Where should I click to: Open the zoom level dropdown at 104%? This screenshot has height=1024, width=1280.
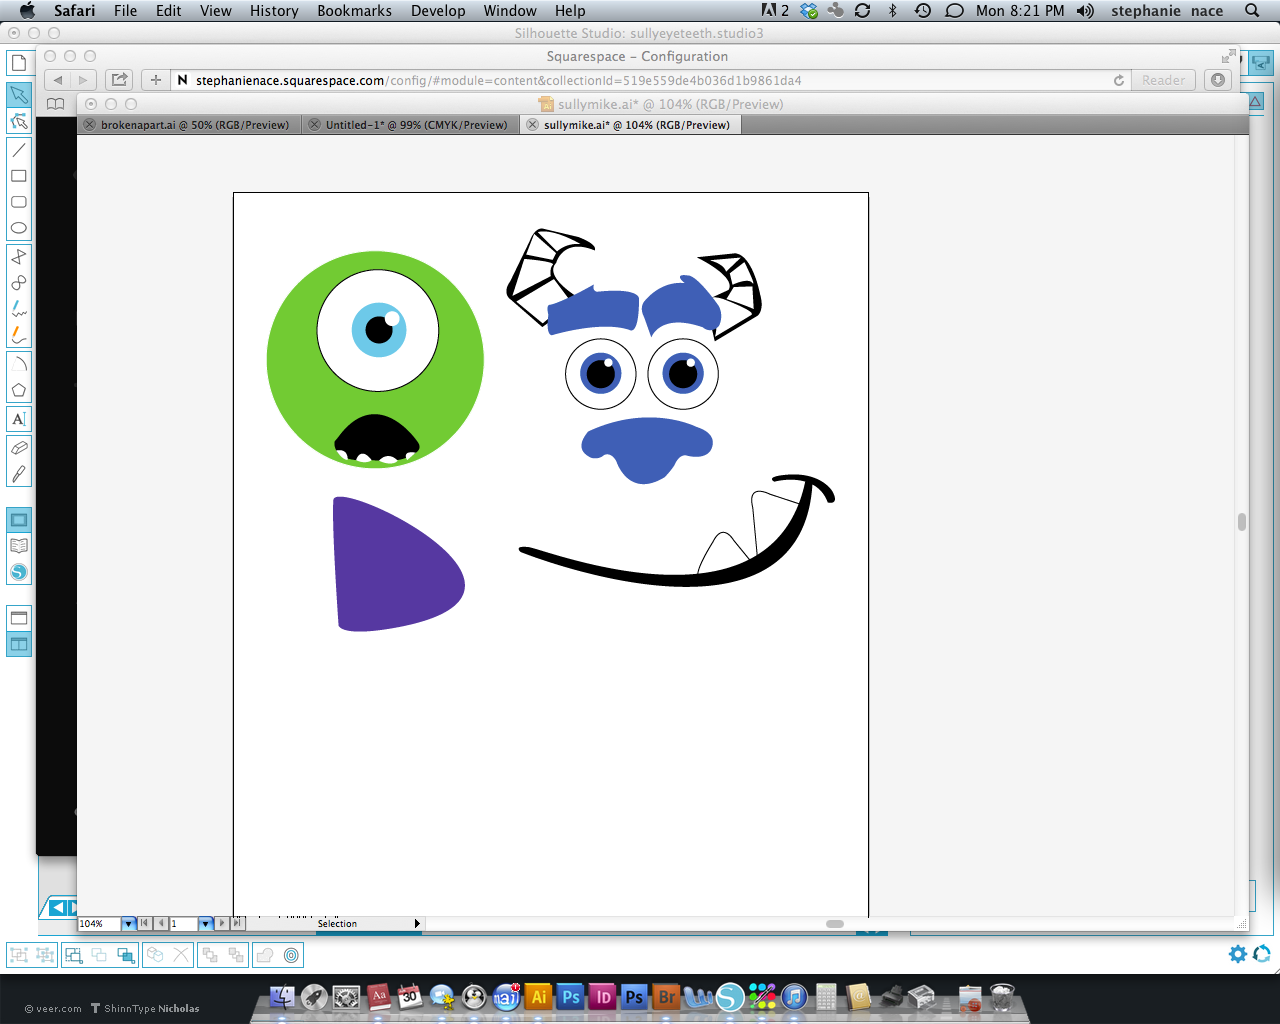pos(128,924)
